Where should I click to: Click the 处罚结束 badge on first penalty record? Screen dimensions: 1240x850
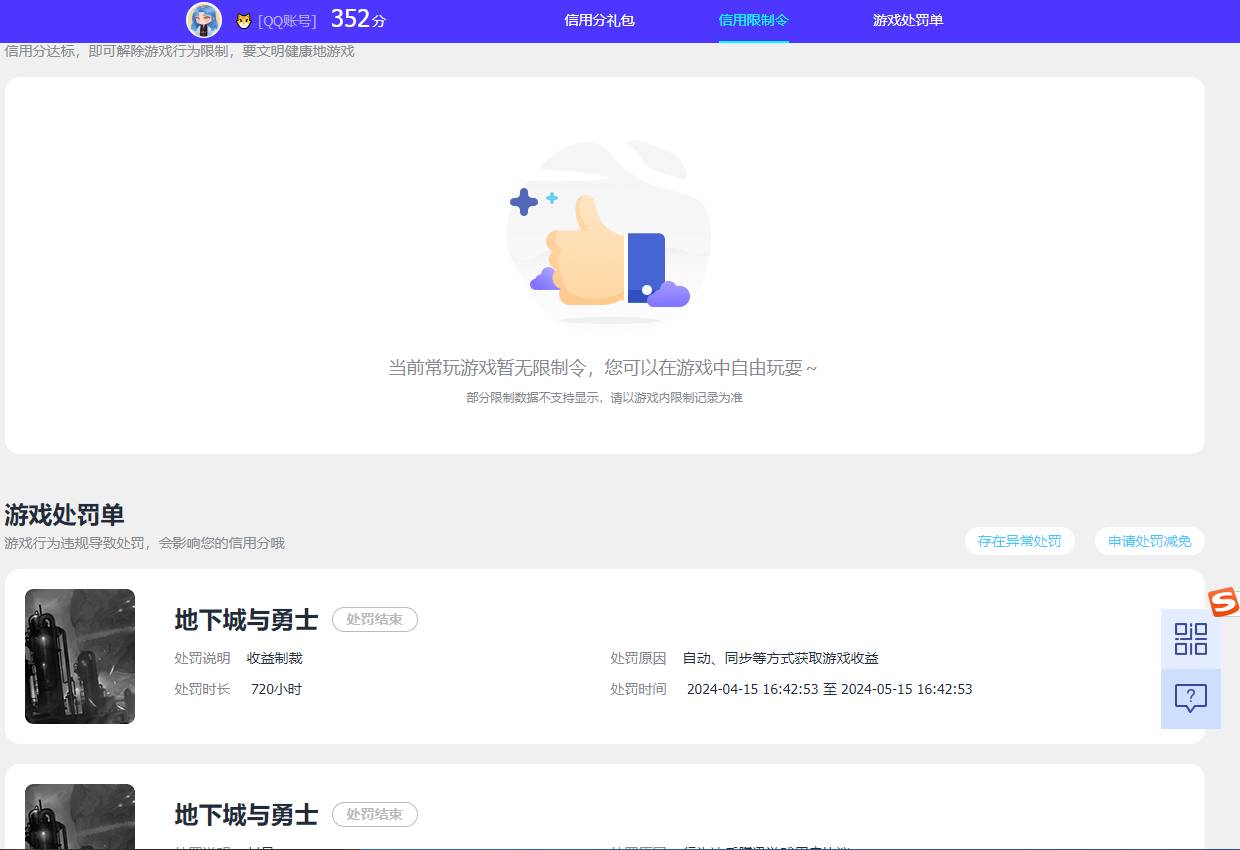coord(375,619)
